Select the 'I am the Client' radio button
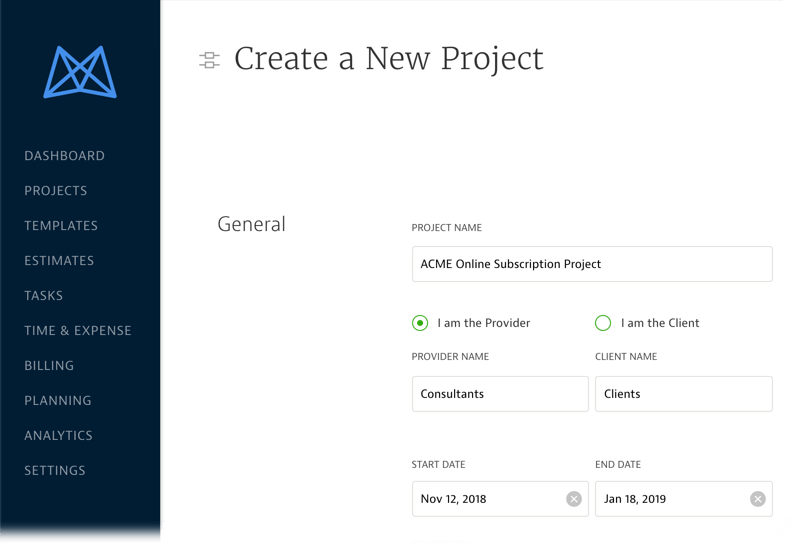This screenshot has width=801, height=544. [x=603, y=323]
